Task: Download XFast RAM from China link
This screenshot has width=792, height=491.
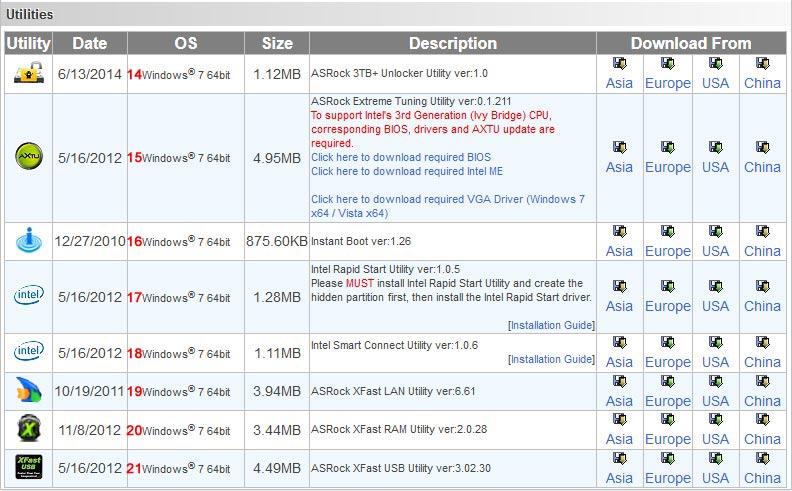Action: coord(762,439)
